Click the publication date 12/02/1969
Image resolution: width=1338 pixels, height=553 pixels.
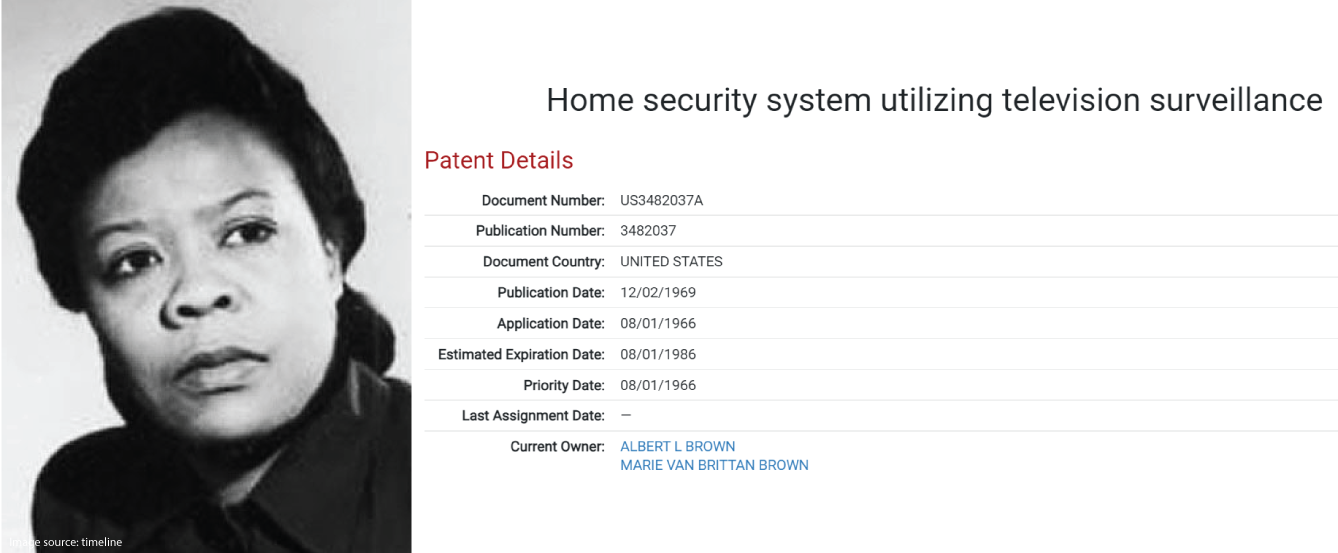658,293
